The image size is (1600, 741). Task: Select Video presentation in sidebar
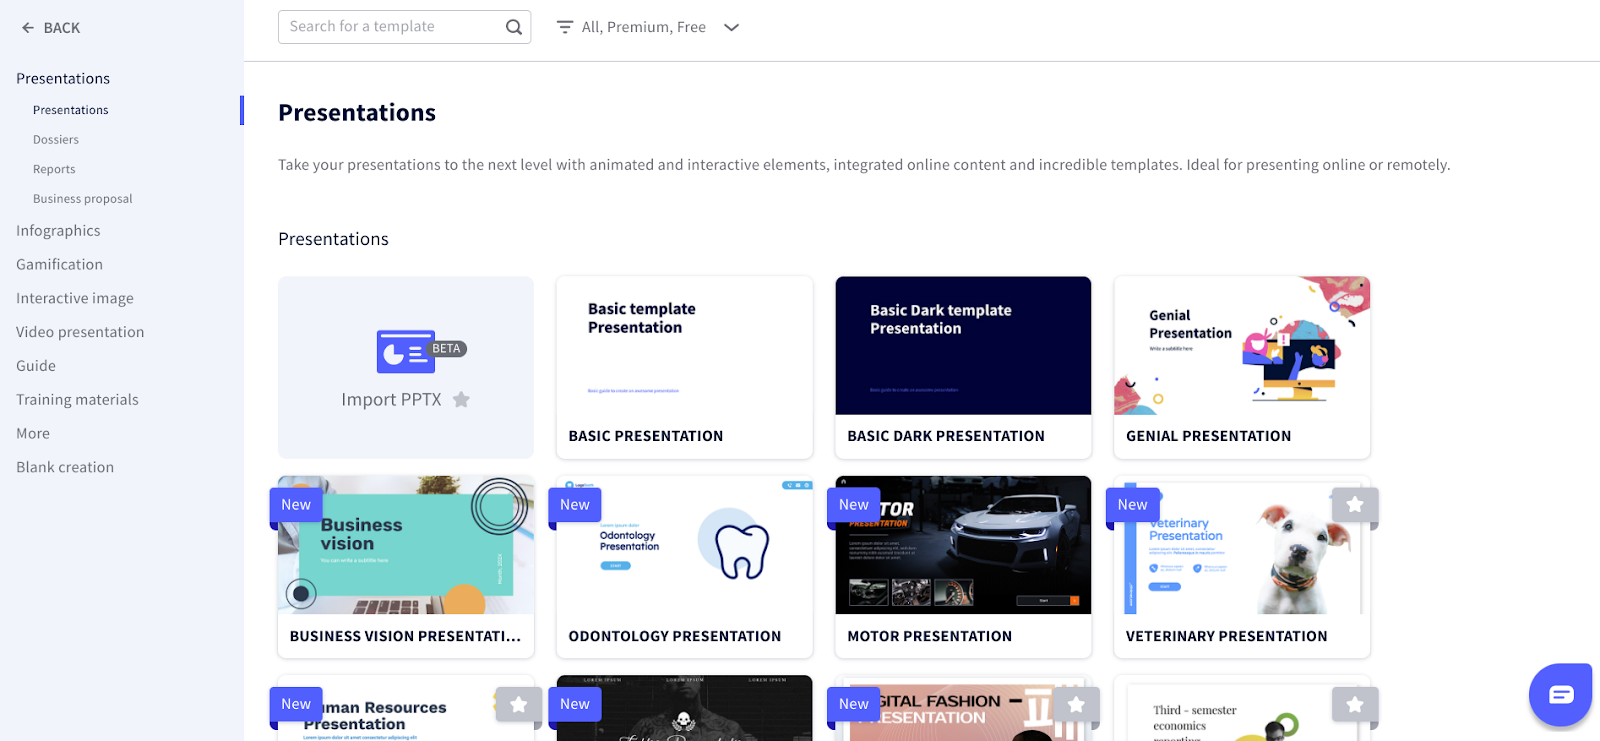point(80,332)
